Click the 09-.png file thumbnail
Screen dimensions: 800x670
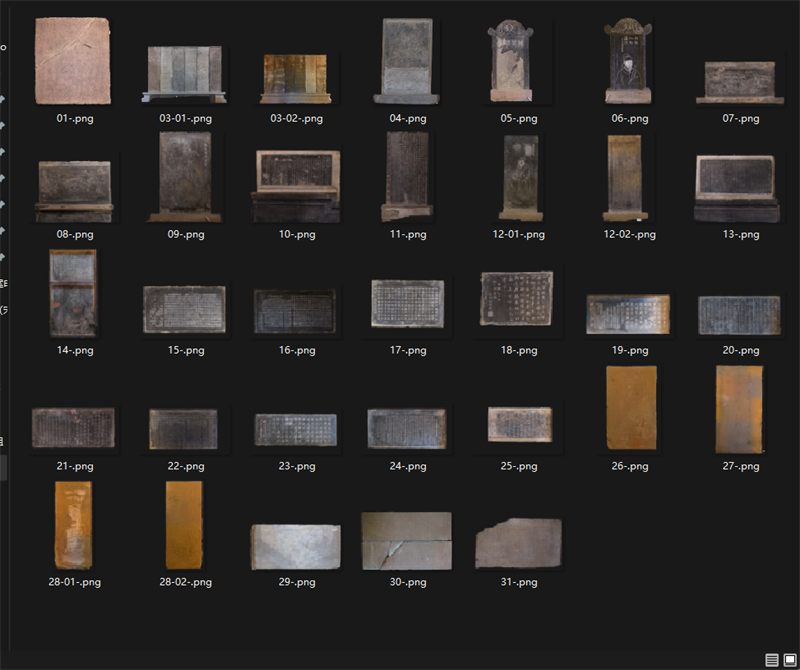185,177
